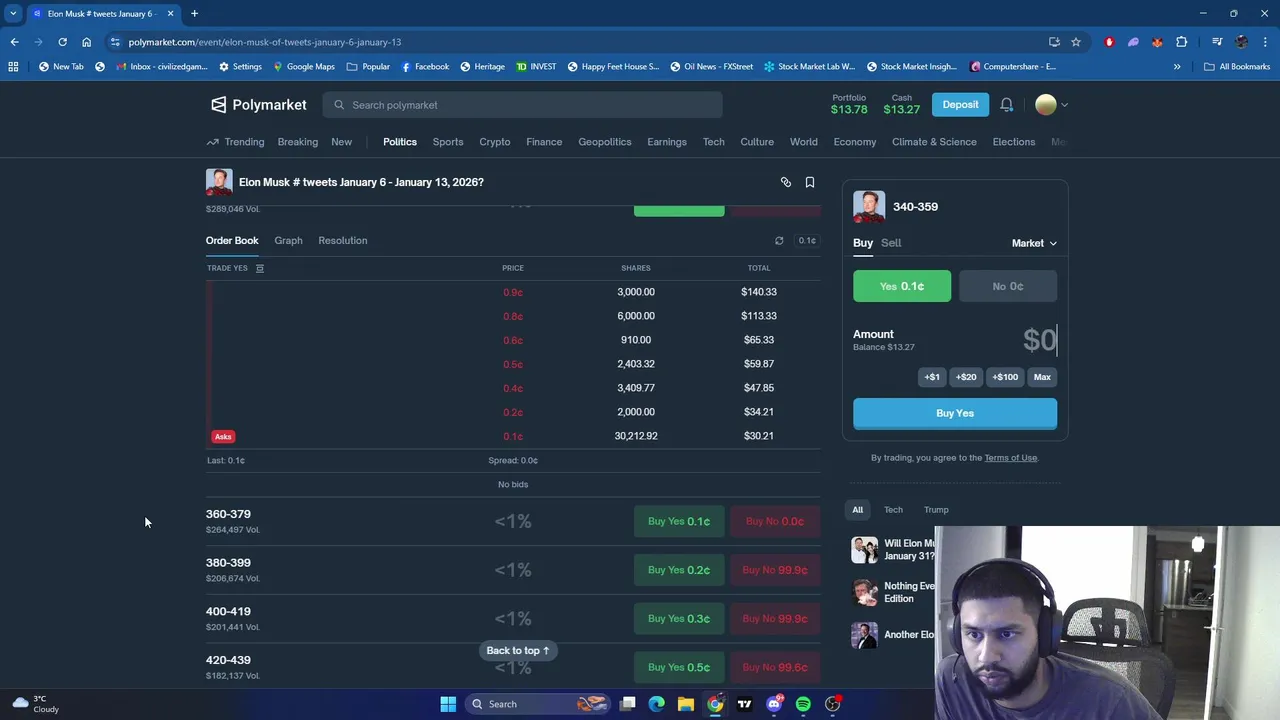Select the No 0¢ outcome
The height and width of the screenshot is (720, 1280).
coord(1008,286)
